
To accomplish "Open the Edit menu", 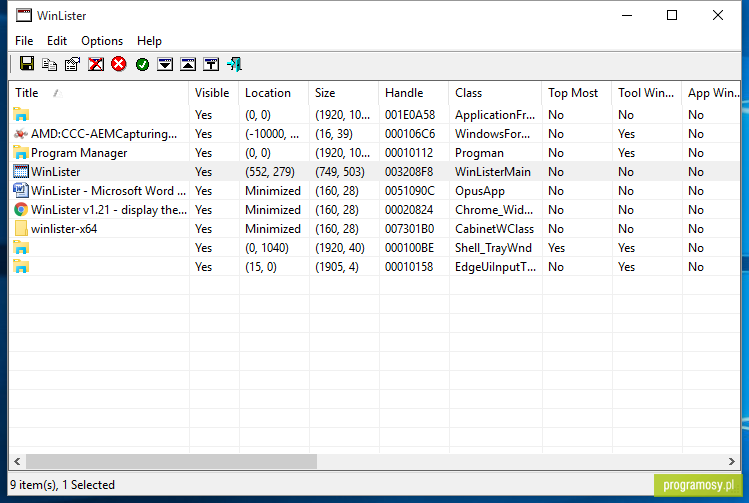I will tap(57, 41).
